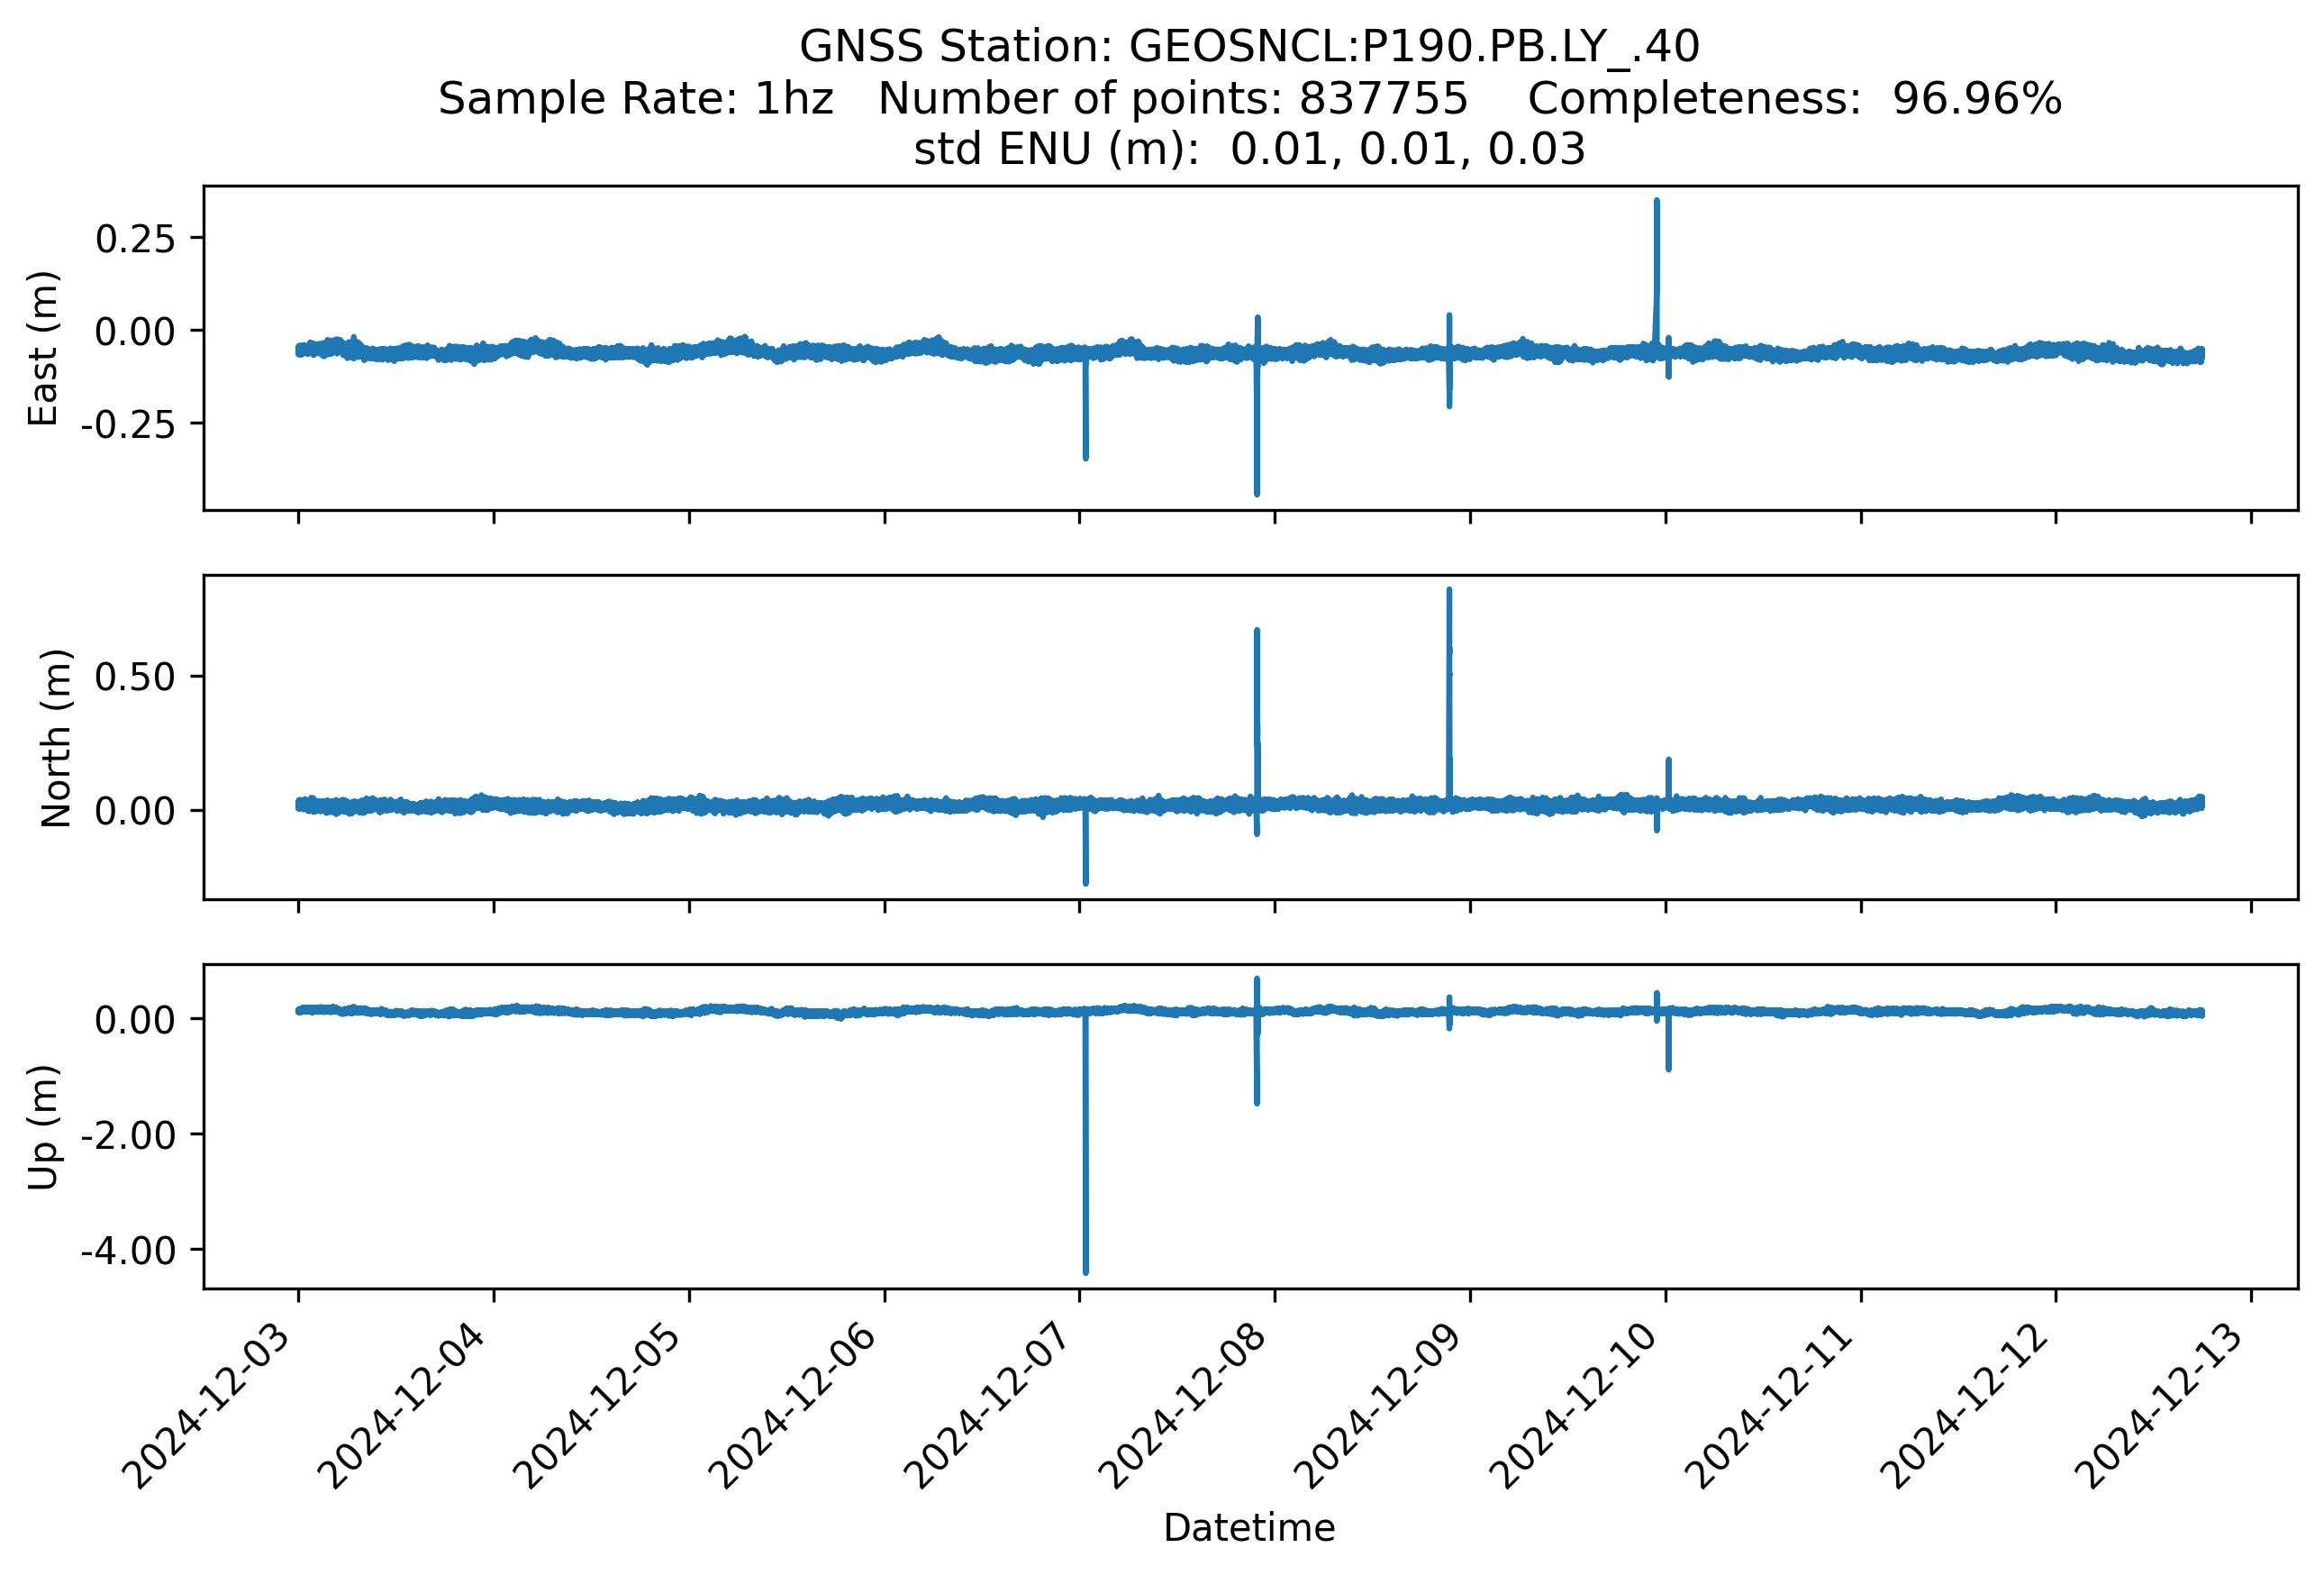Click the Number of points 837755 text
This screenshot has width=2324, height=1575.
1172,99
